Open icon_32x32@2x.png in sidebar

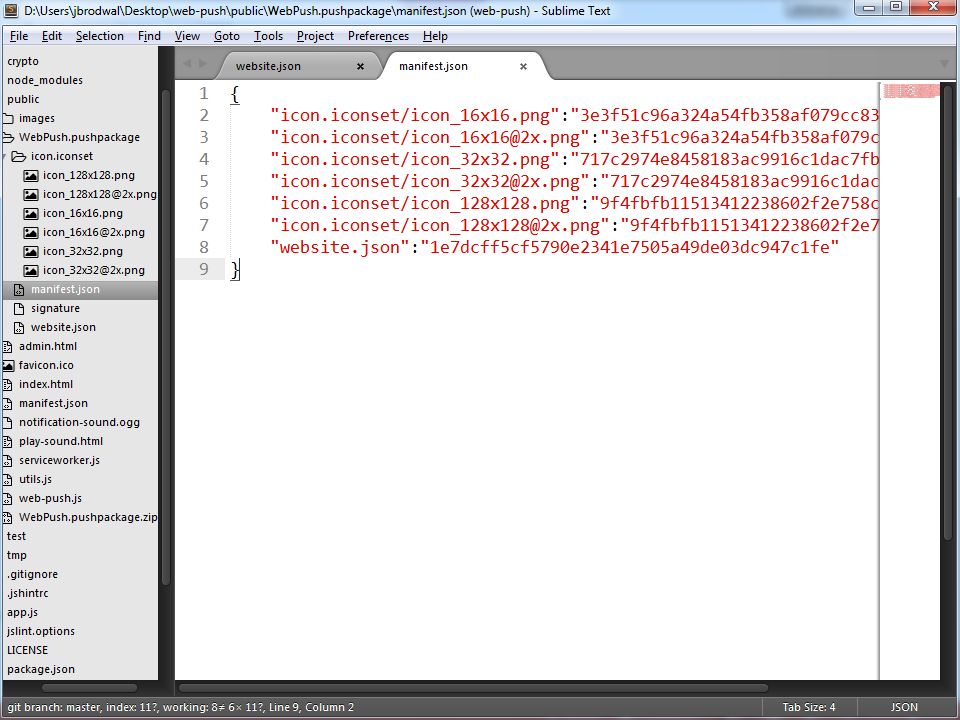click(94, 270)
